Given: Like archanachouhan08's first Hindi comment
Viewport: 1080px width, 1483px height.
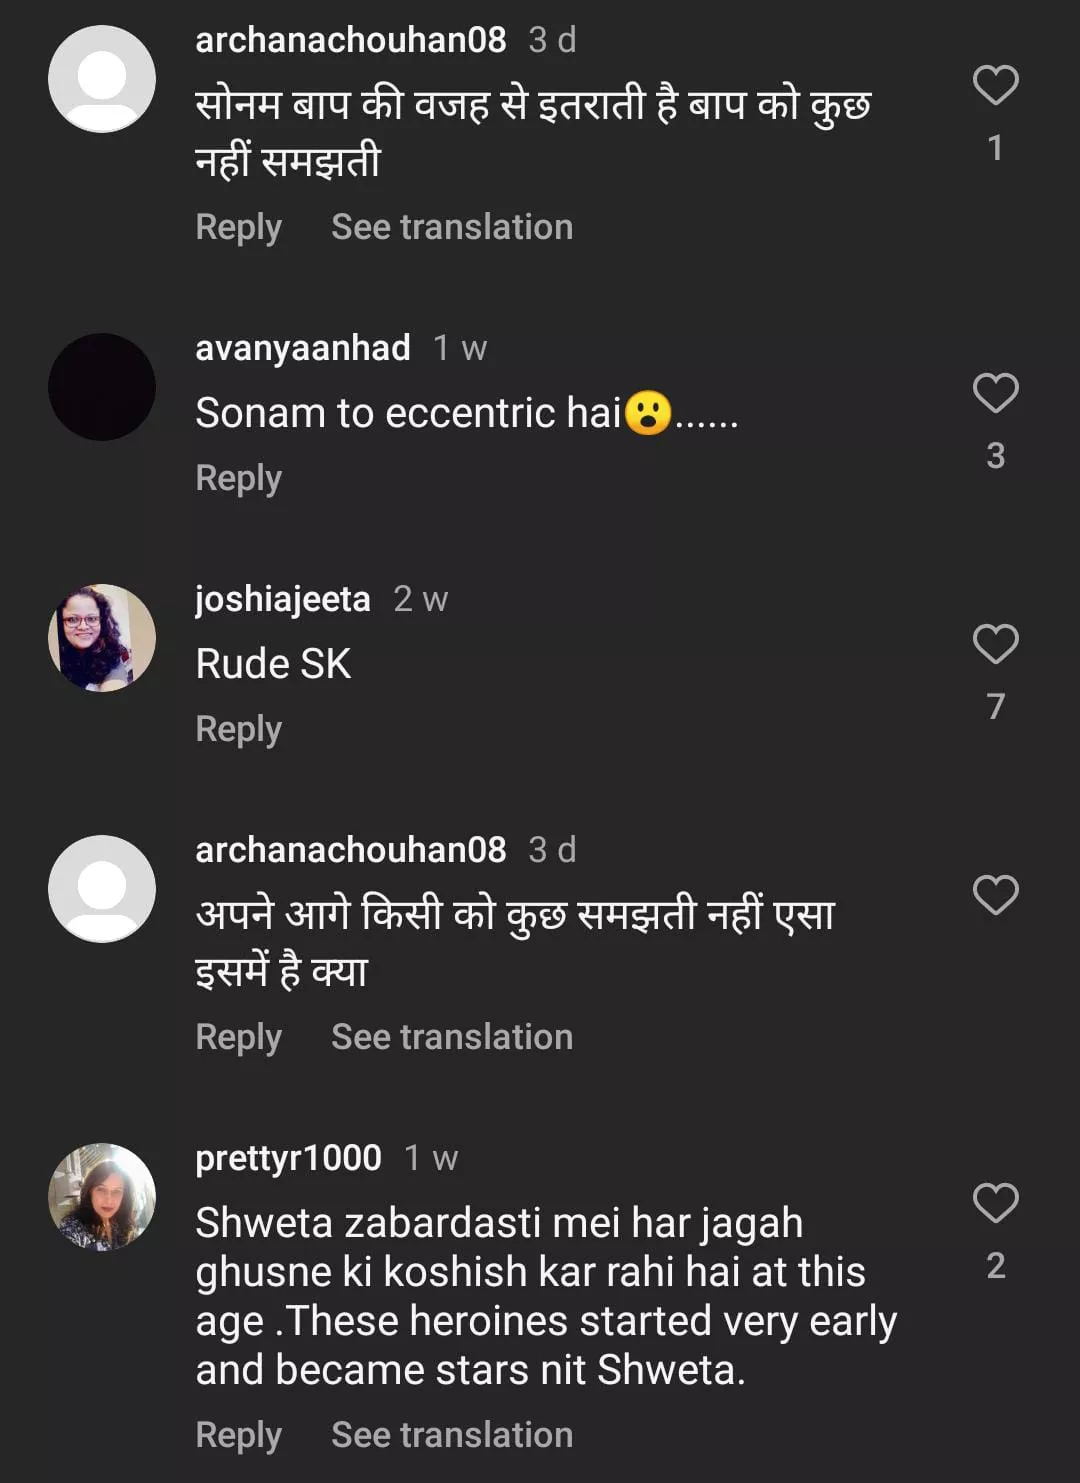Looking at the screenshot, I should tap(995, 85).
